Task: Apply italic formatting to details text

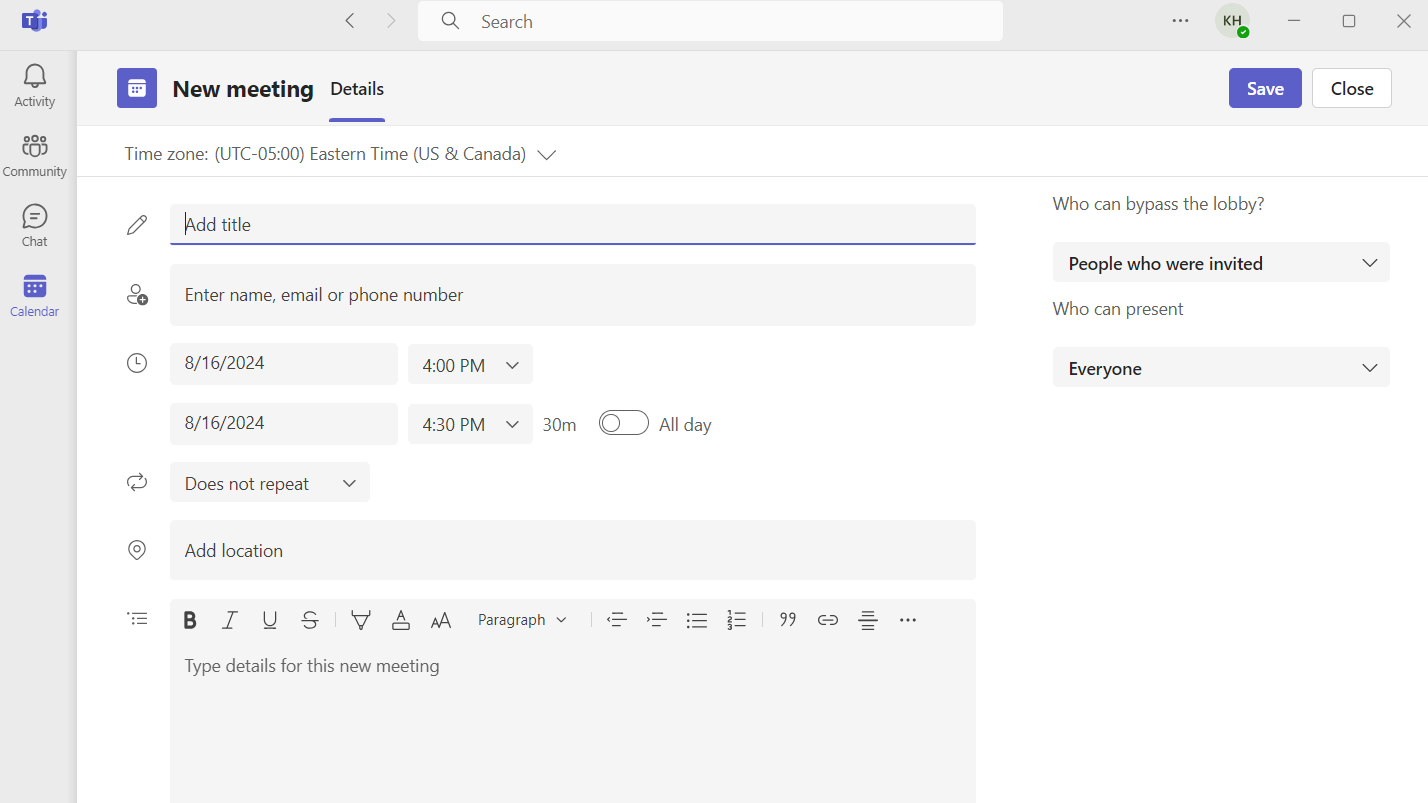Action: (229, 620)
